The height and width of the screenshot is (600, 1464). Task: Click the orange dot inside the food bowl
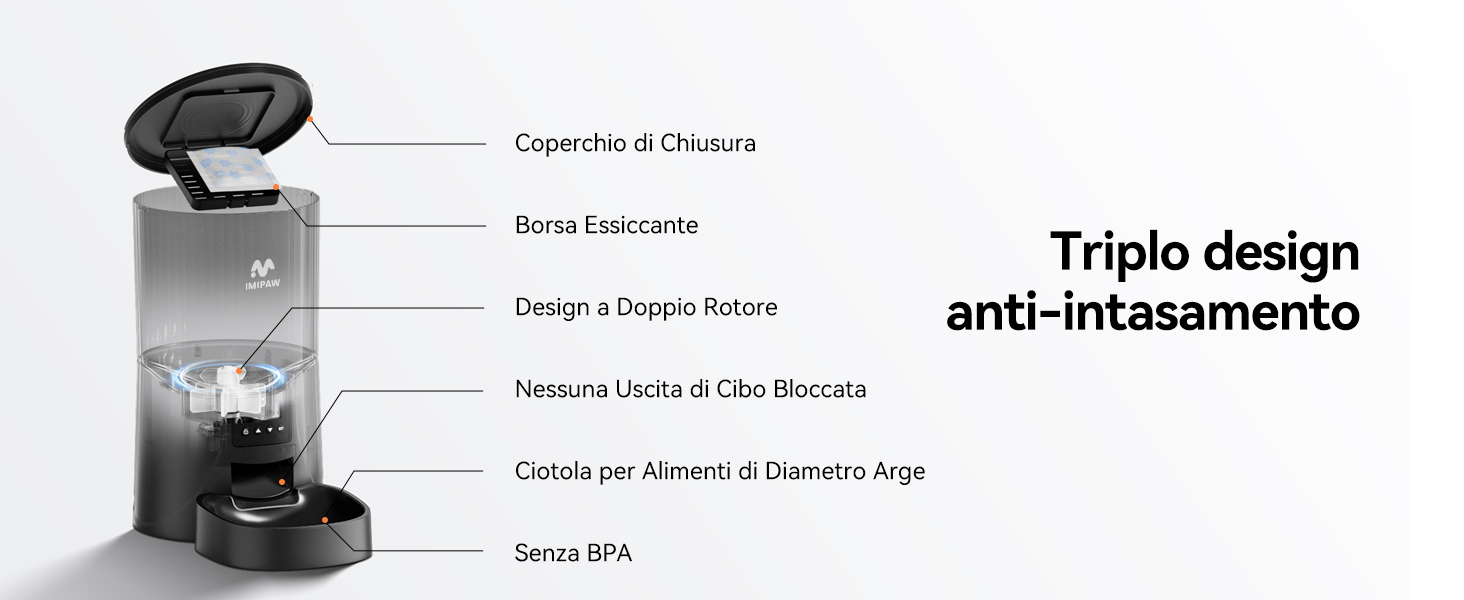click(326, 520)
